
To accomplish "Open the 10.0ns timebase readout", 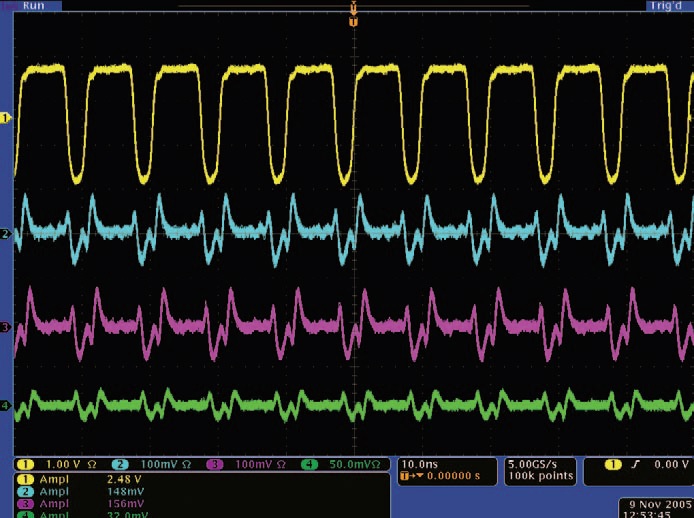I will click(x=421, y=465).
